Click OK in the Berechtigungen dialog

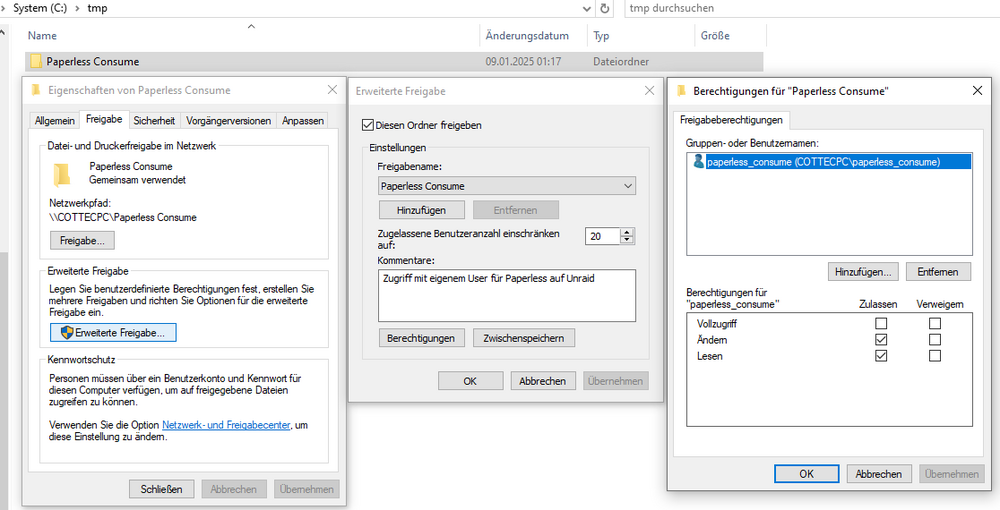(807, 474)
